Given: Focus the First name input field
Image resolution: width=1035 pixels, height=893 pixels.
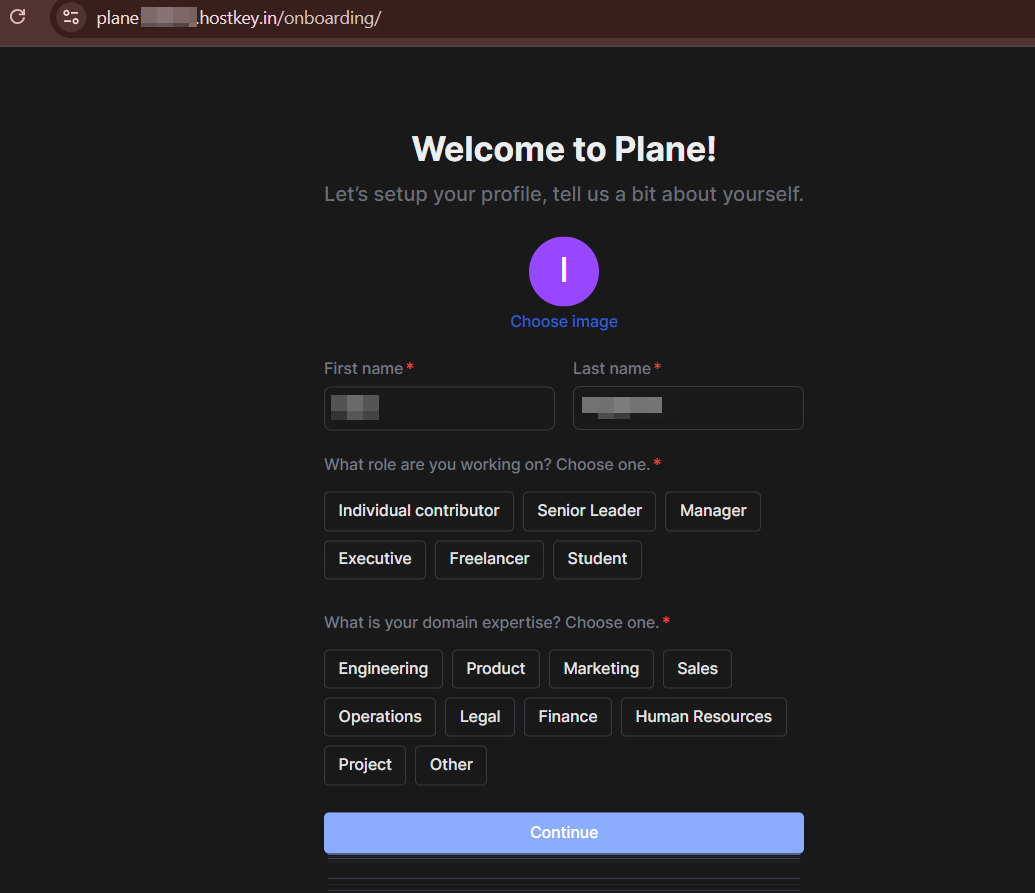Looking at the screenshot, I should (x=439, y=408).
